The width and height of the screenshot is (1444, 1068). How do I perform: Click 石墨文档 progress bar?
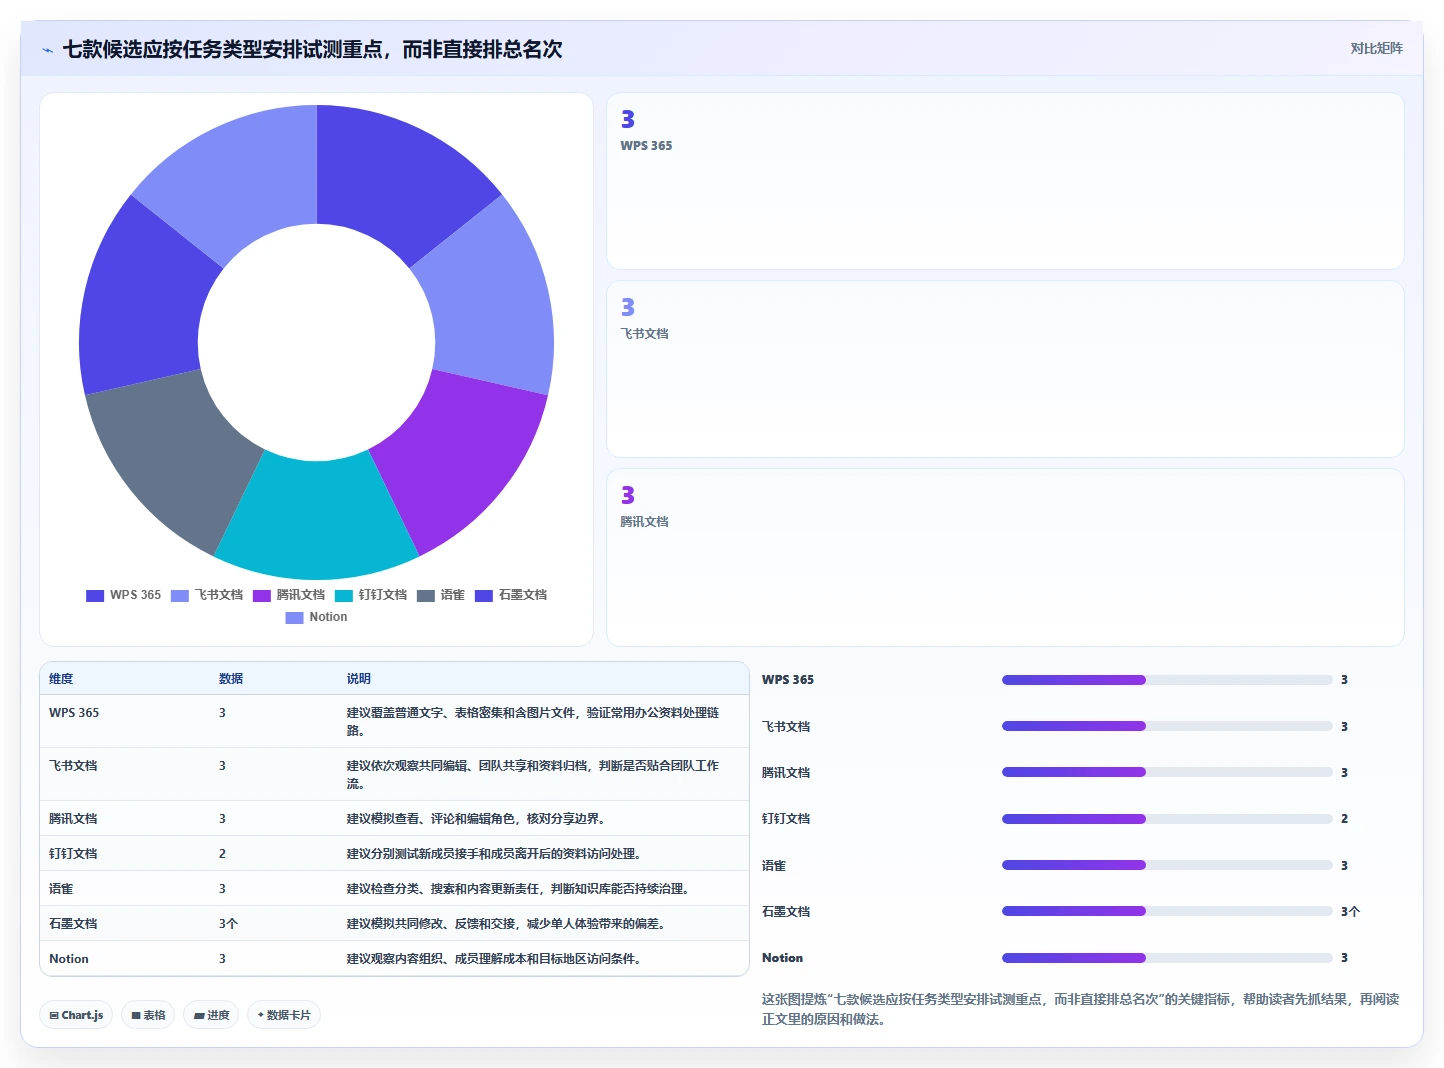[x=1167, y=912]
